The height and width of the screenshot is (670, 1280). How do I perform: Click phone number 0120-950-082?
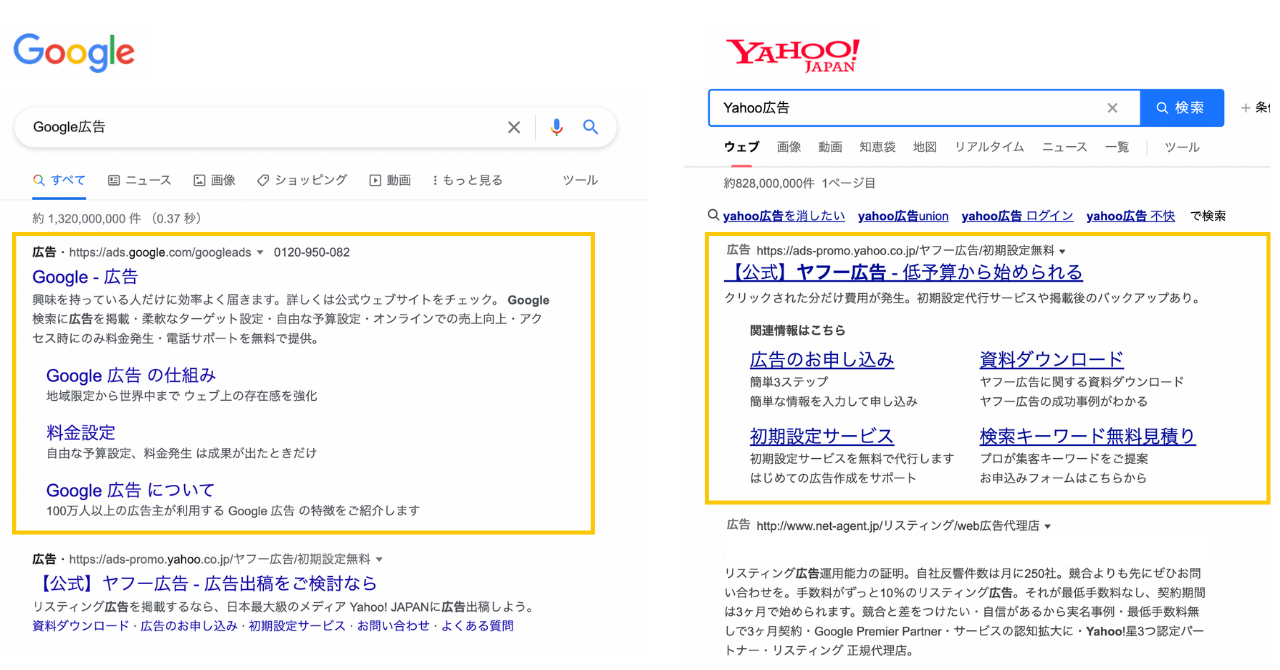point(312,253)
